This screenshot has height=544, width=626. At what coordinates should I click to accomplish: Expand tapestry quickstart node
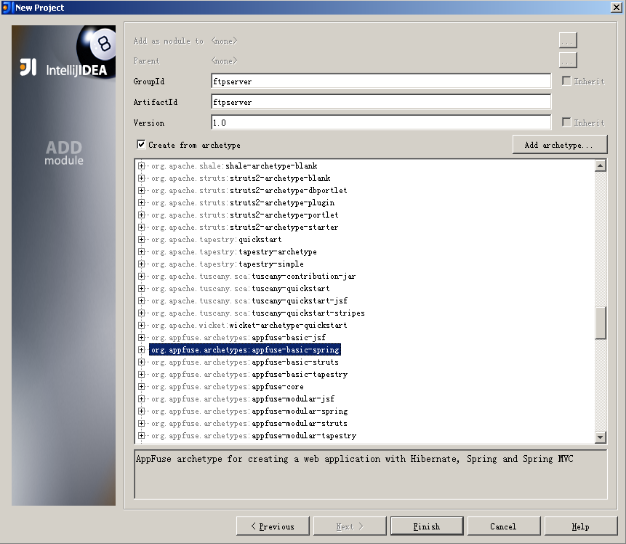point(141,239)
